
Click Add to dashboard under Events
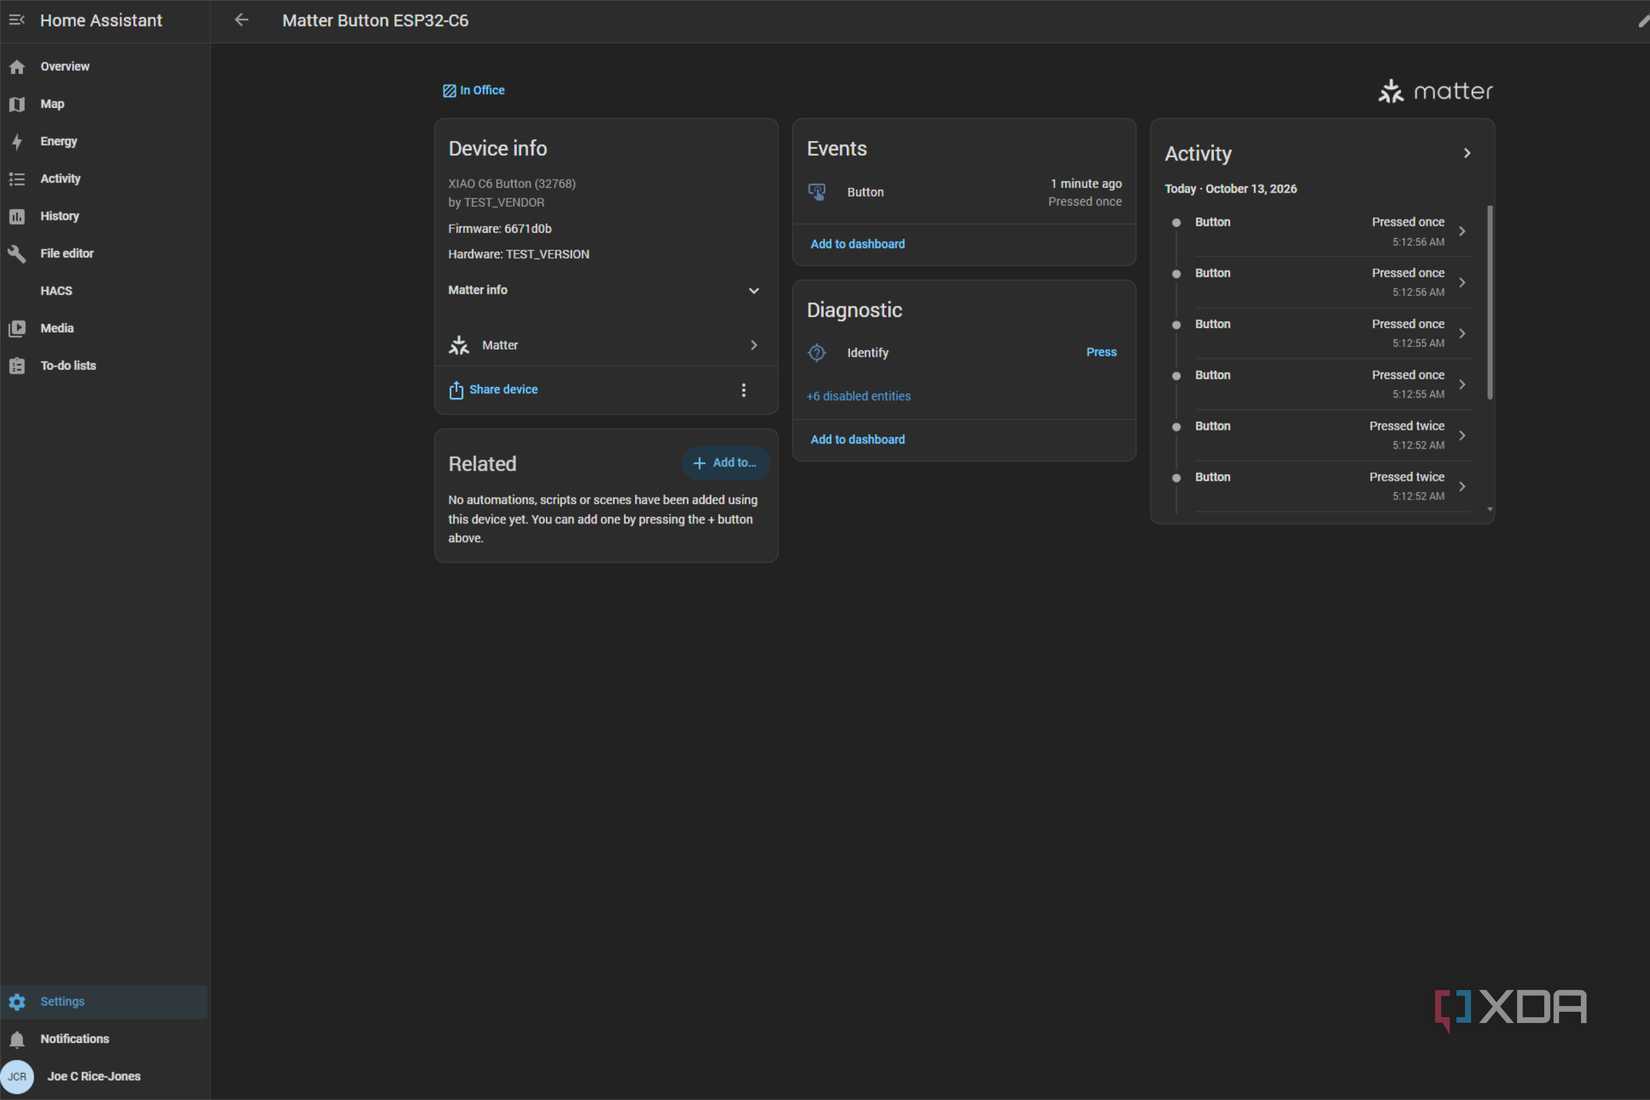(x=857, y=244)
